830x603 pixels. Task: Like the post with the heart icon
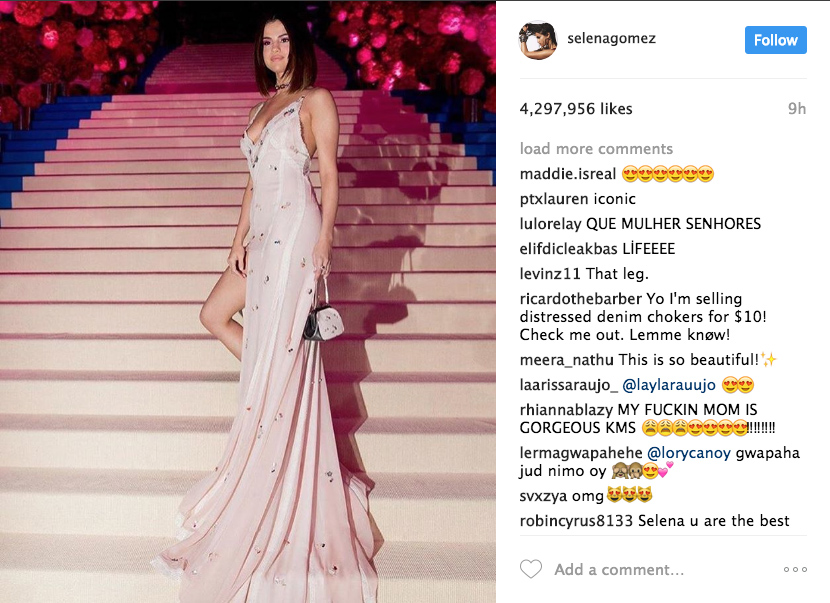click(531, 569)
